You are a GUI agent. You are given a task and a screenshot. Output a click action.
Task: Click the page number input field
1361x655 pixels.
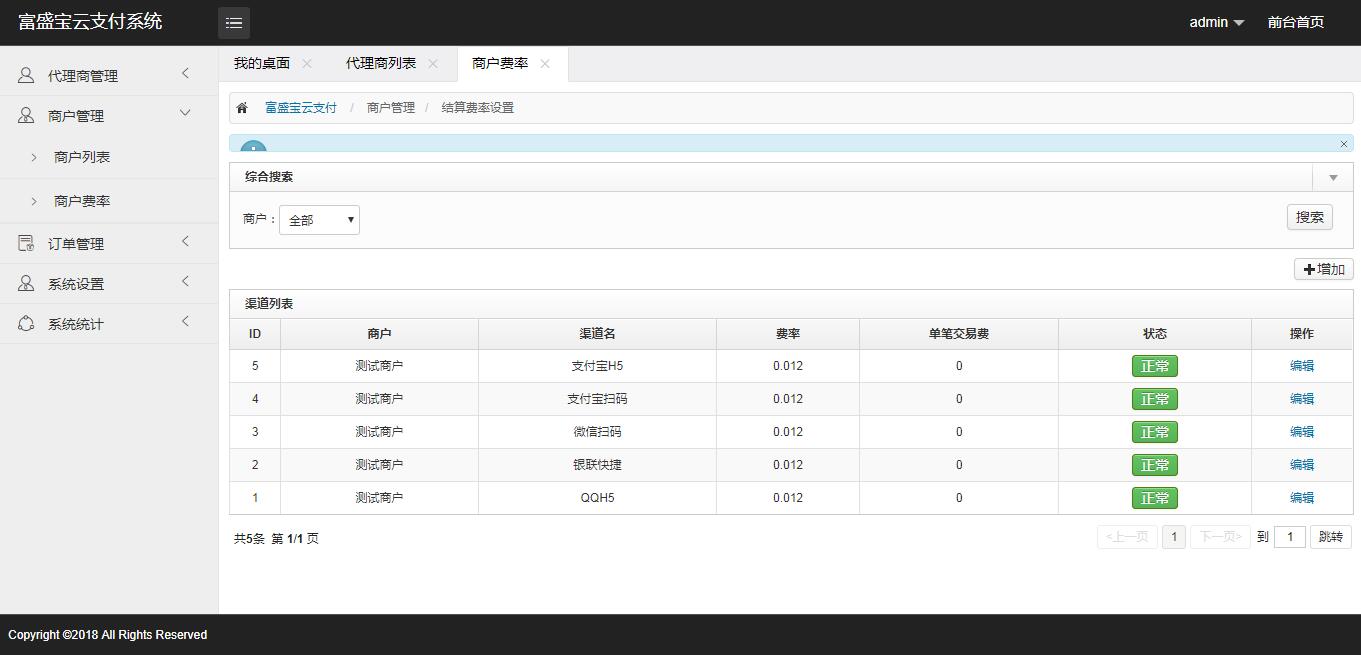click(1289, 537)
